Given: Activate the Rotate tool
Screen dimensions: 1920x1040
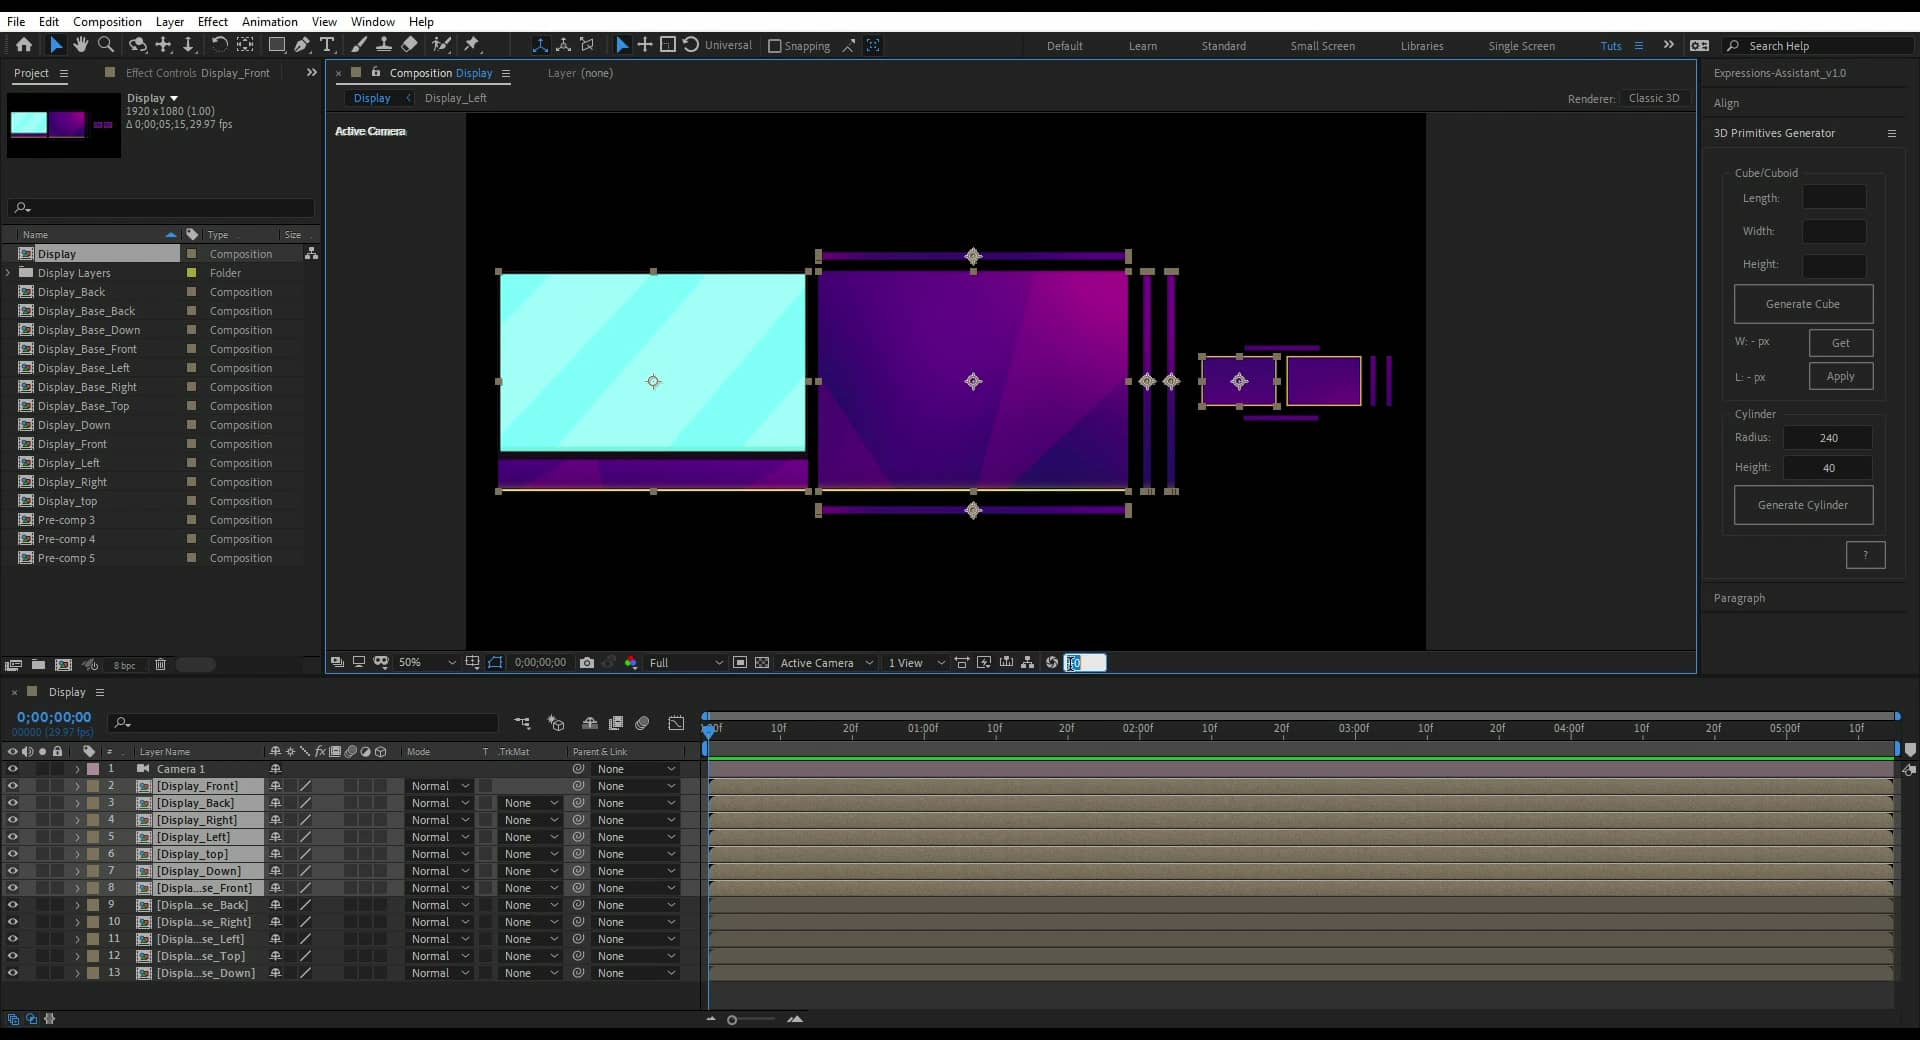Looking at the screenshot, I should point(220,45).
